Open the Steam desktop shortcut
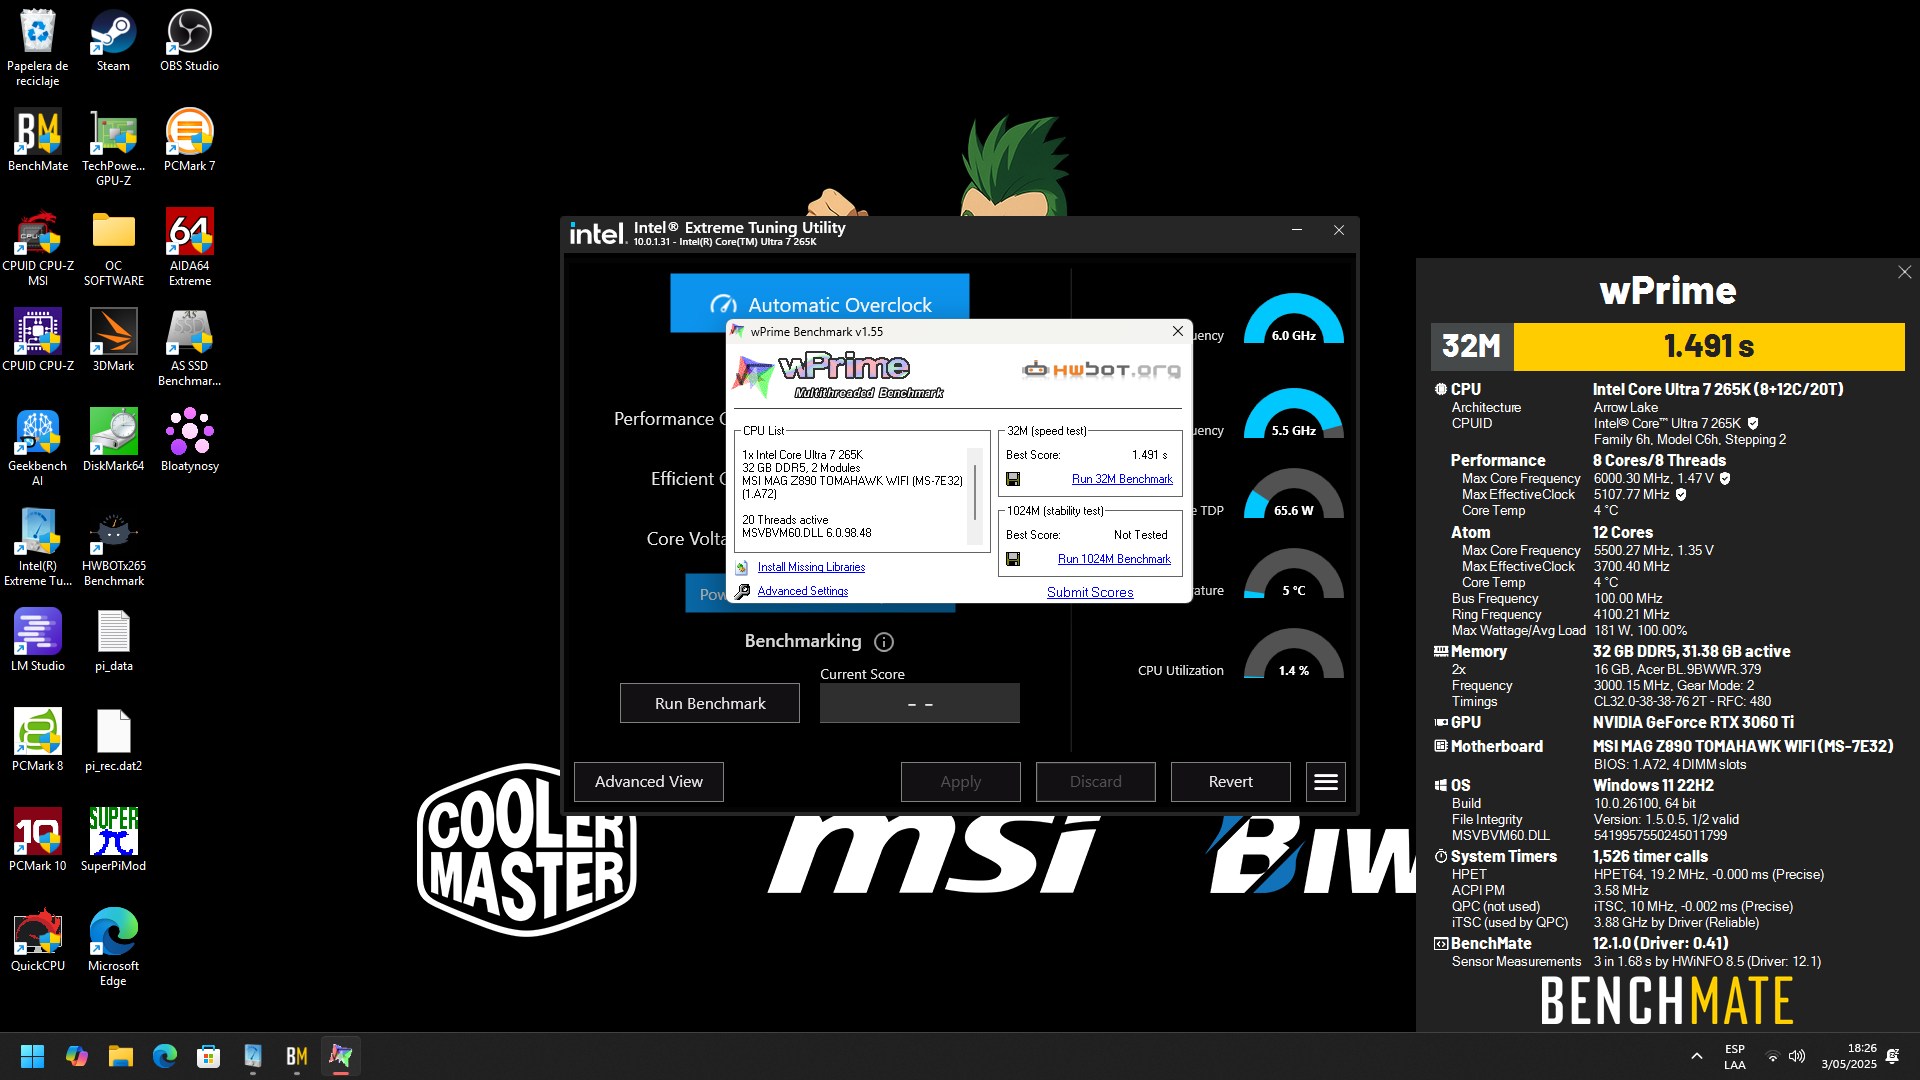Viewport: 1920px width, 1080px height. pos(113,42)
